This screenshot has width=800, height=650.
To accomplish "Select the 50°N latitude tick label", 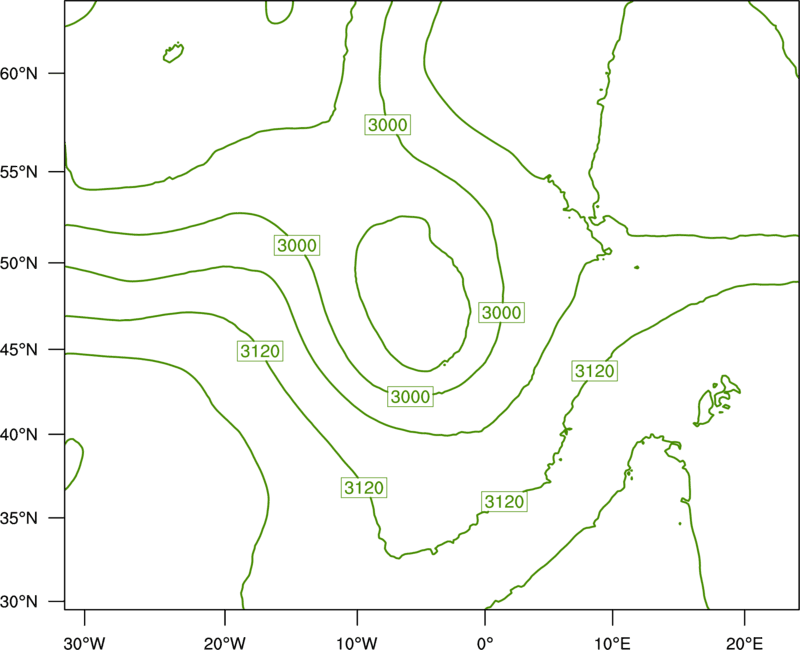I will 19,263.
